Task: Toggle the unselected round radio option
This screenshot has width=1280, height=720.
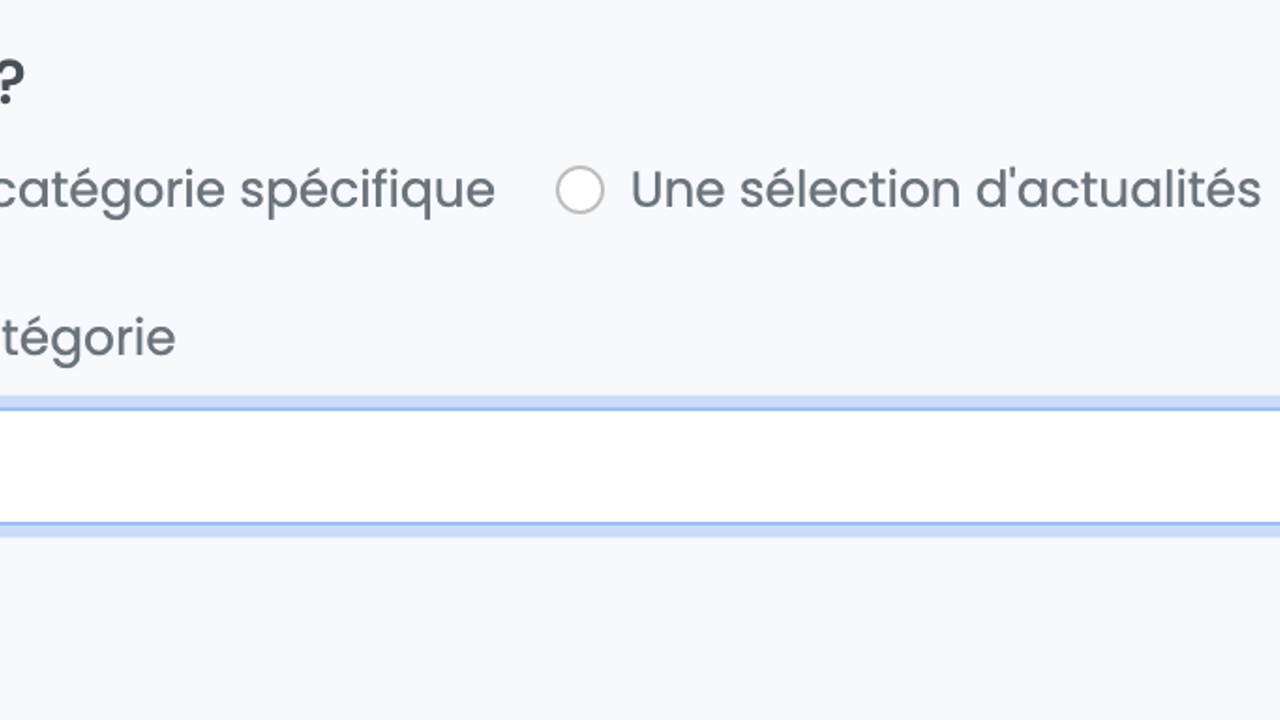Action: pyautogui.click(x=580, y=190)
